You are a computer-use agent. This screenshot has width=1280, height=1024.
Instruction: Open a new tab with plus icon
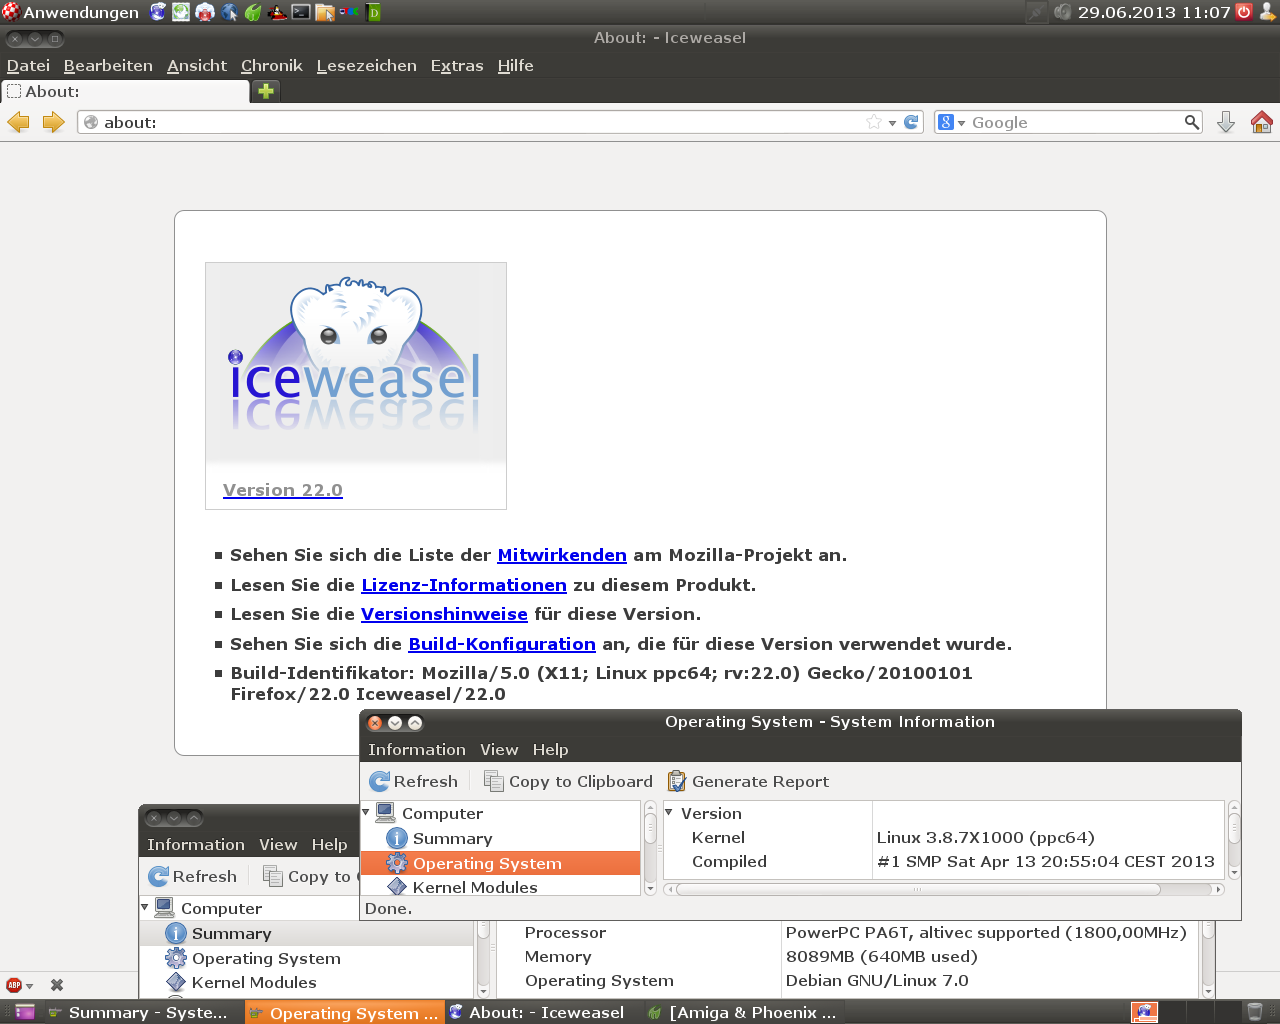click(x=266, y=91)
